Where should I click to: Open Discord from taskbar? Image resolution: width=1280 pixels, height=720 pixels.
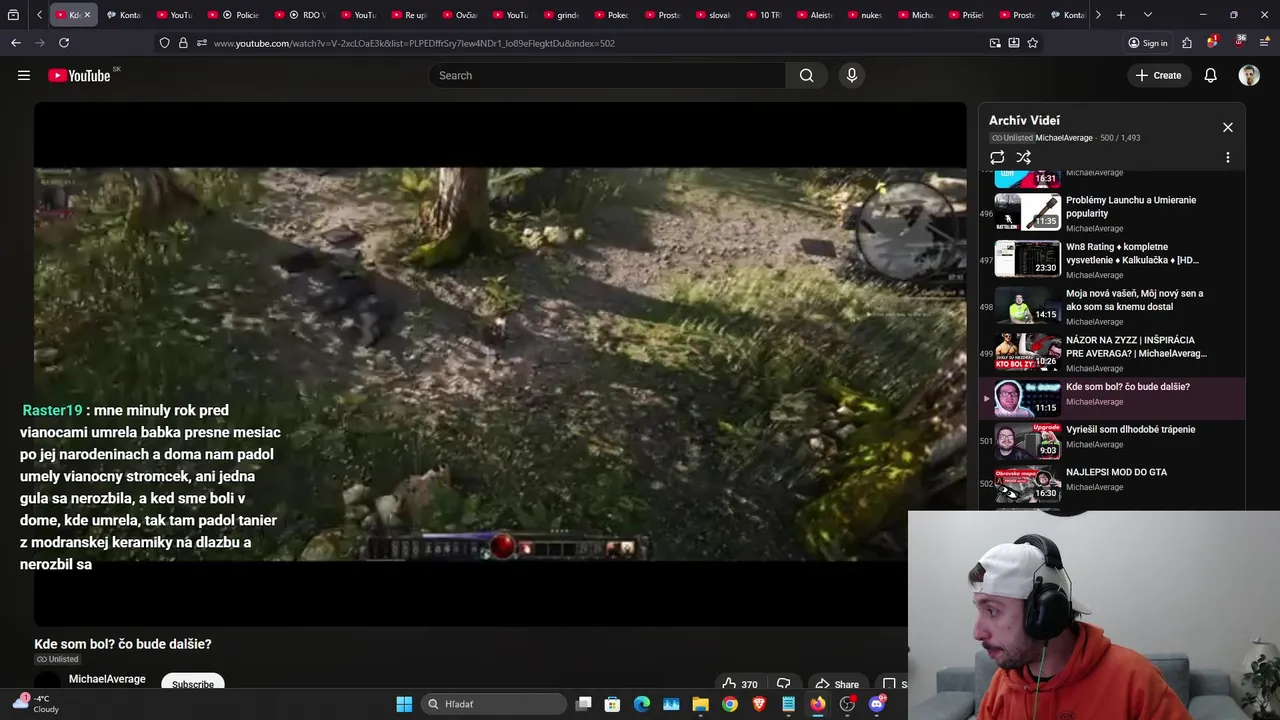coord(877,704)
